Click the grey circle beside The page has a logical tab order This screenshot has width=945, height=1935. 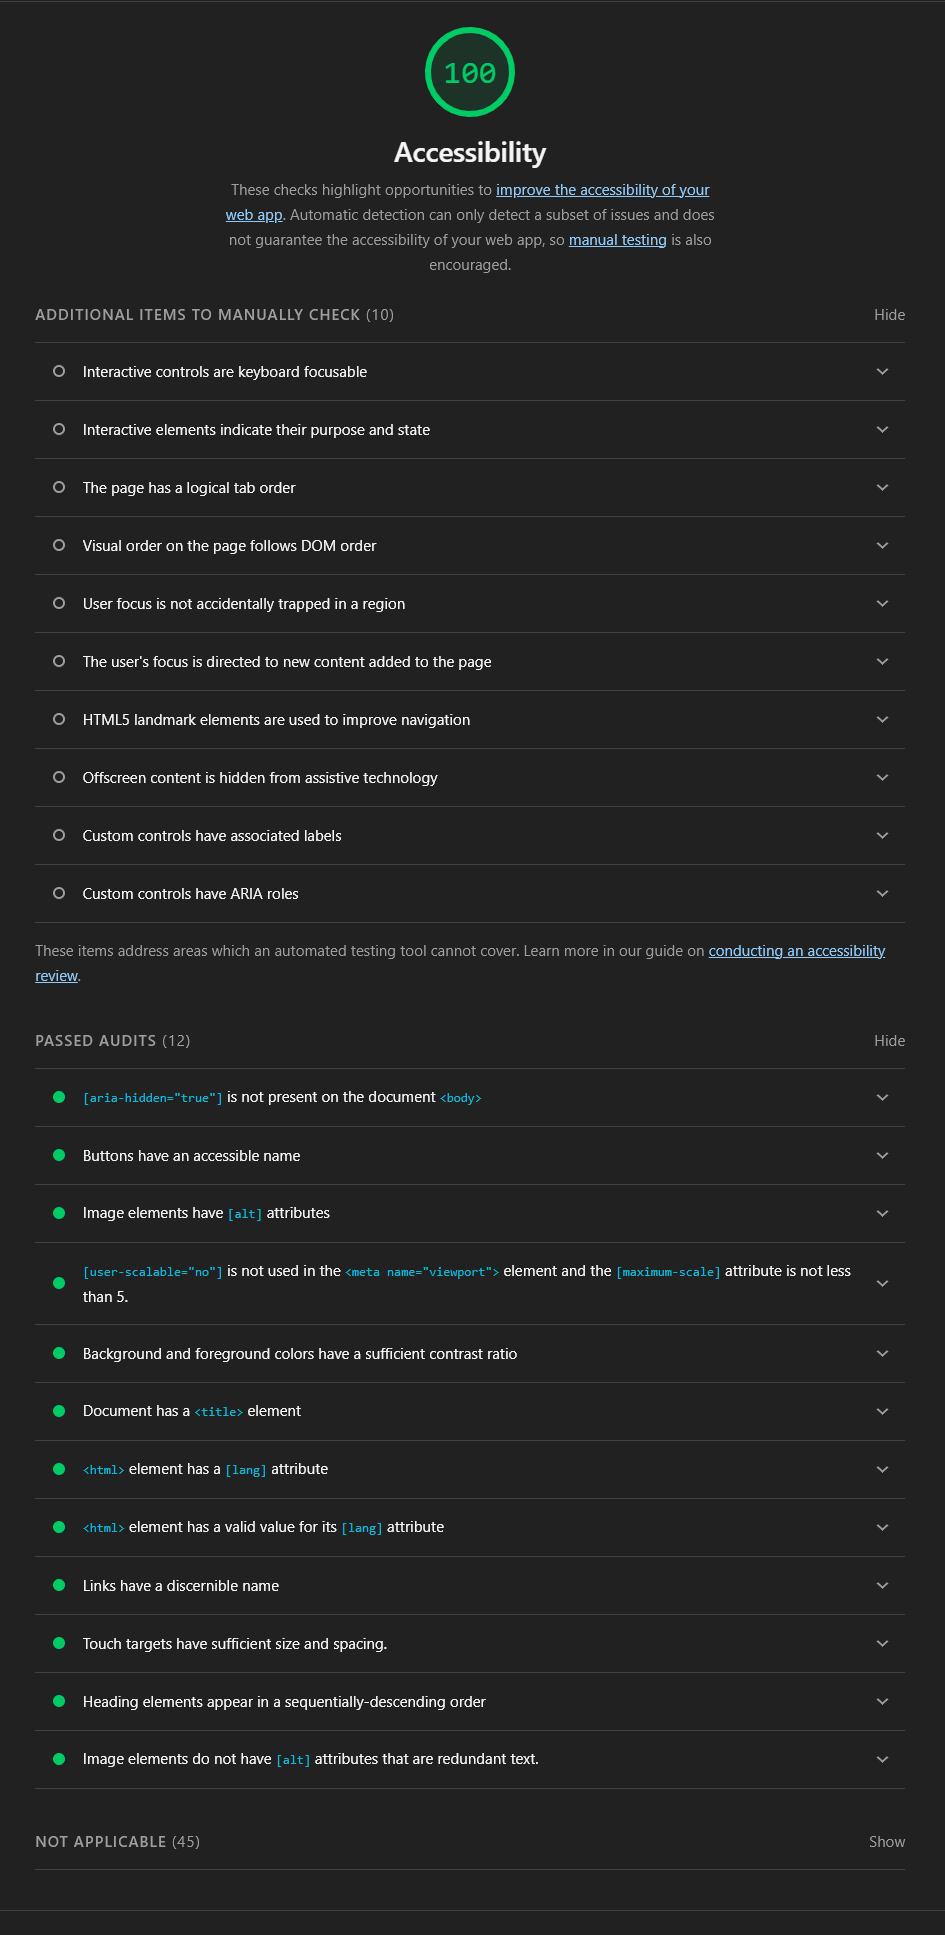point(59,487)
